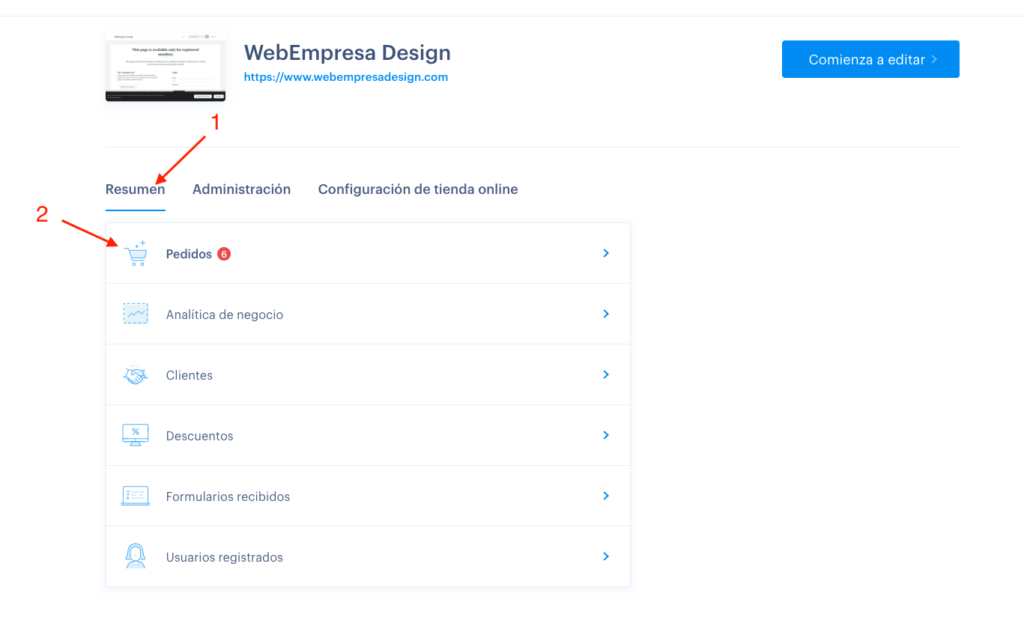Click the red badge showing 6 orders
The height and width of the screenshot is (638, 1024).
(224, 254)
